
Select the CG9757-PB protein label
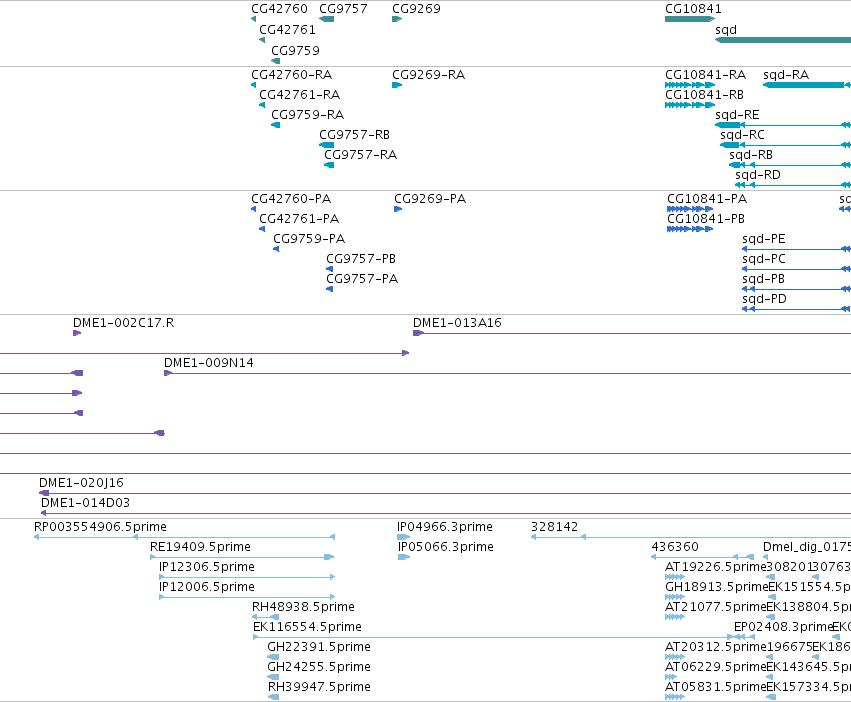click(361, 259)
